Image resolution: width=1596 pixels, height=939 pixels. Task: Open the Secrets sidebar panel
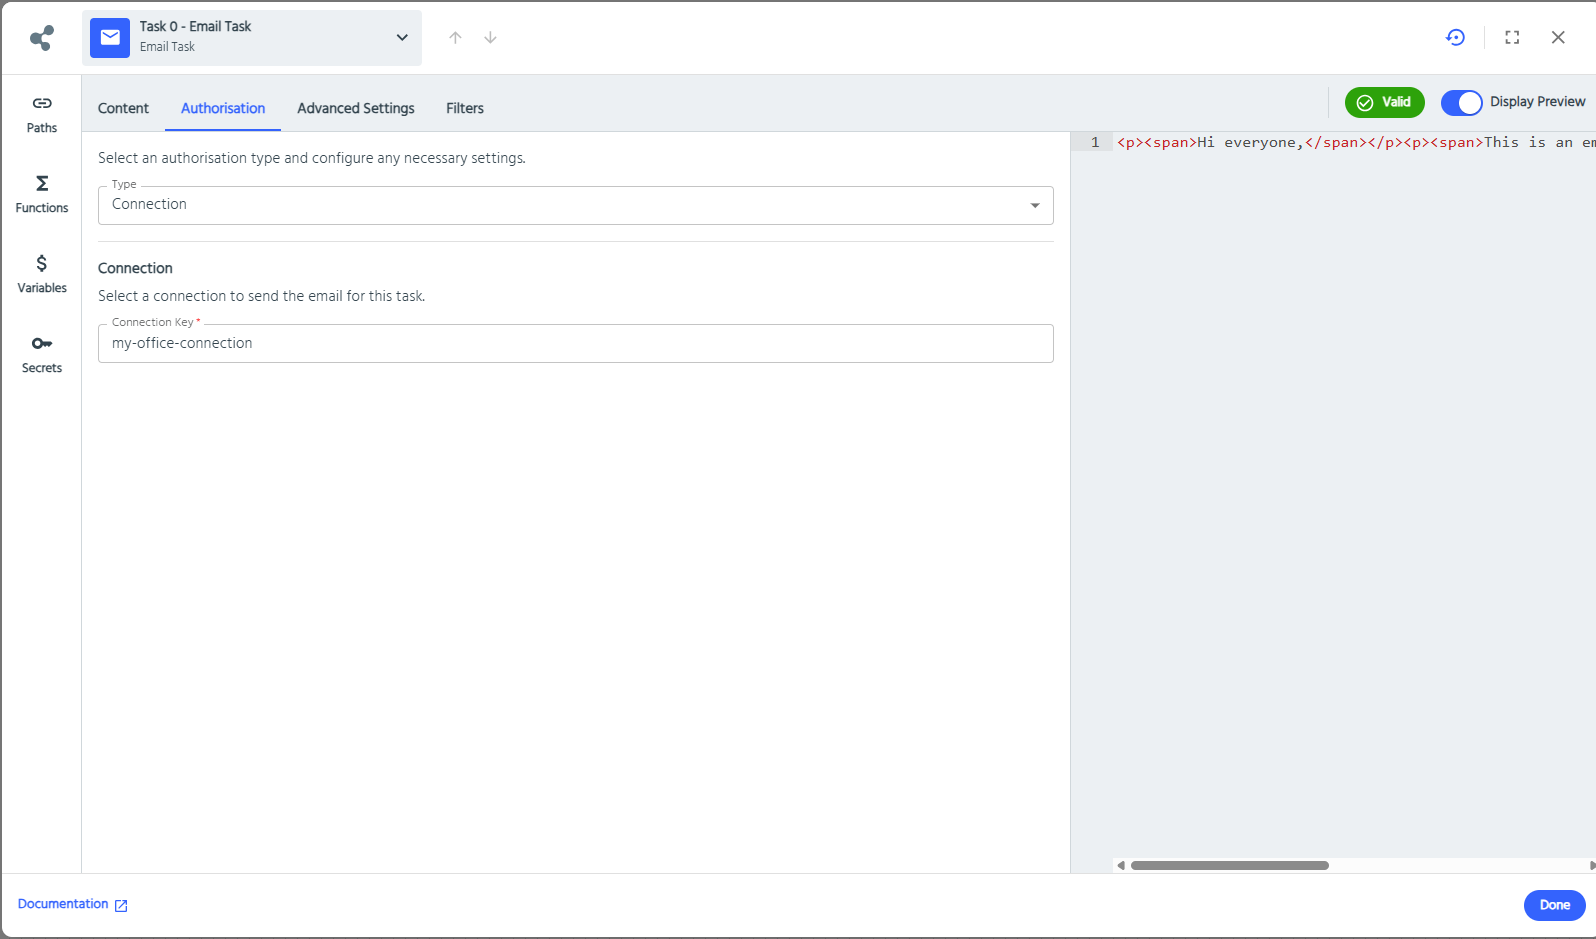click(42, 355)
